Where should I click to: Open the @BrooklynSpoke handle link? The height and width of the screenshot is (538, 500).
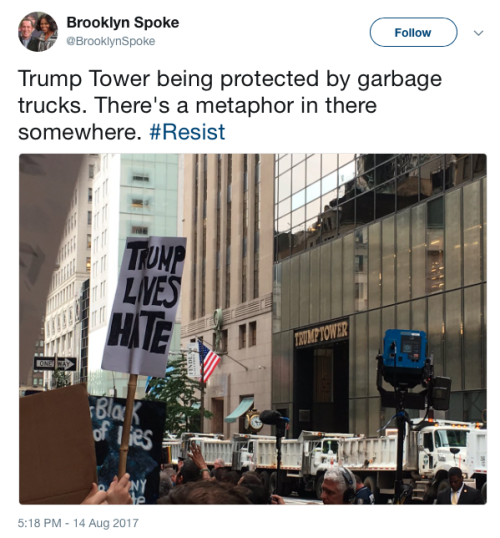tap(111, 41)
